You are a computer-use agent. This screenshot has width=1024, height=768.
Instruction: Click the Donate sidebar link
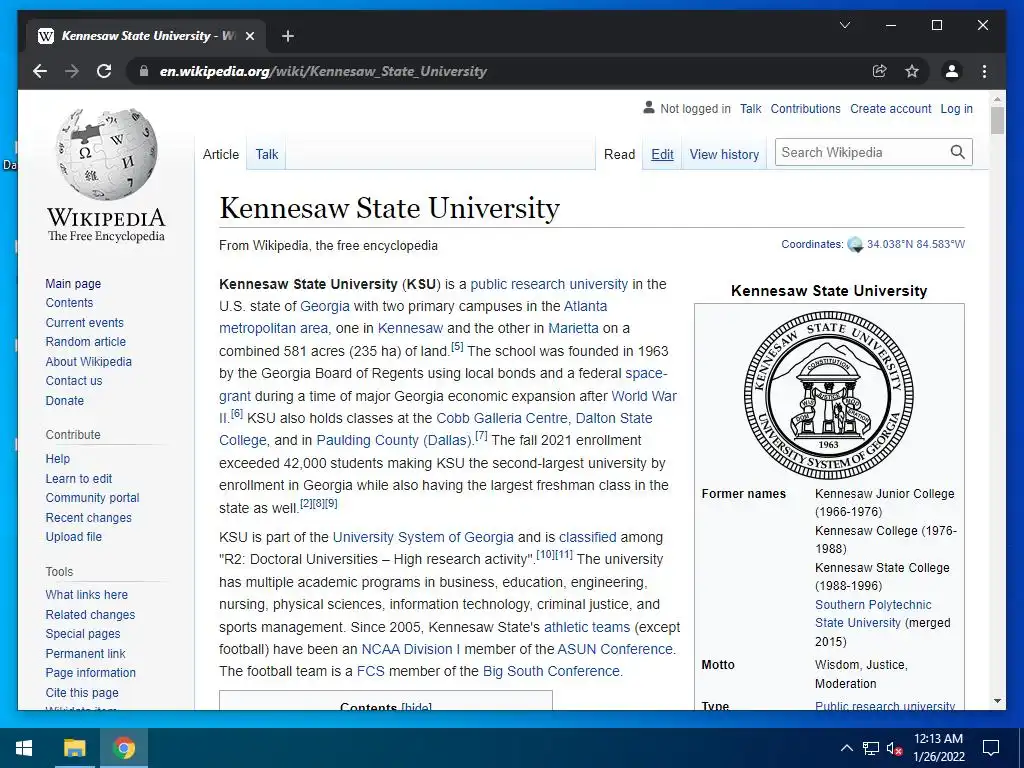(65, 400)
